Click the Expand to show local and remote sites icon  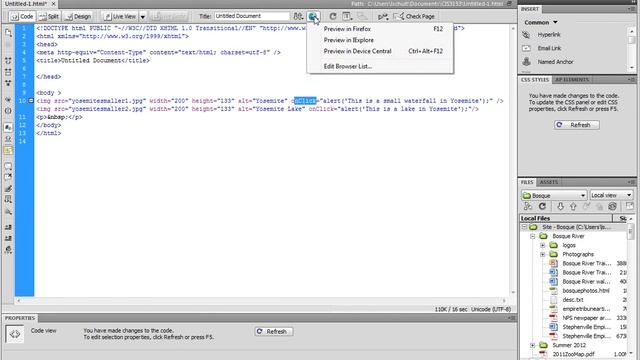click(x=629, y=207)
